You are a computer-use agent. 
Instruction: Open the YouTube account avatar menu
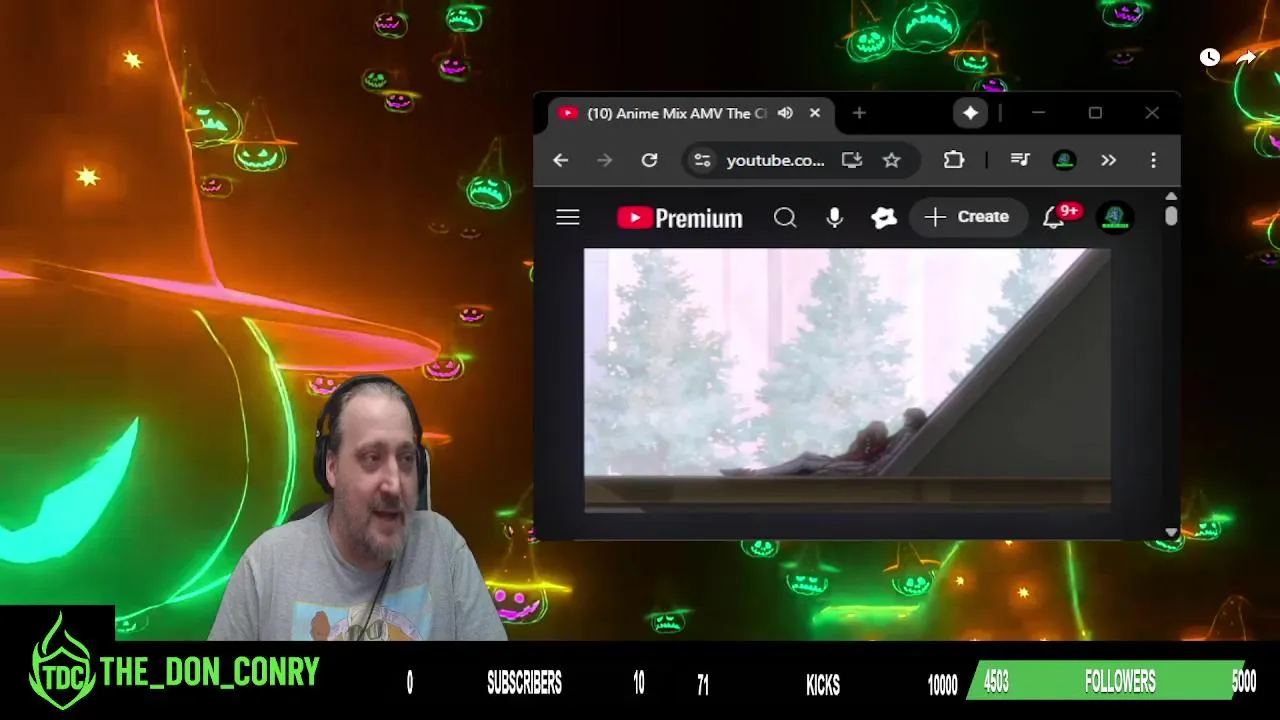[1115, 217]
